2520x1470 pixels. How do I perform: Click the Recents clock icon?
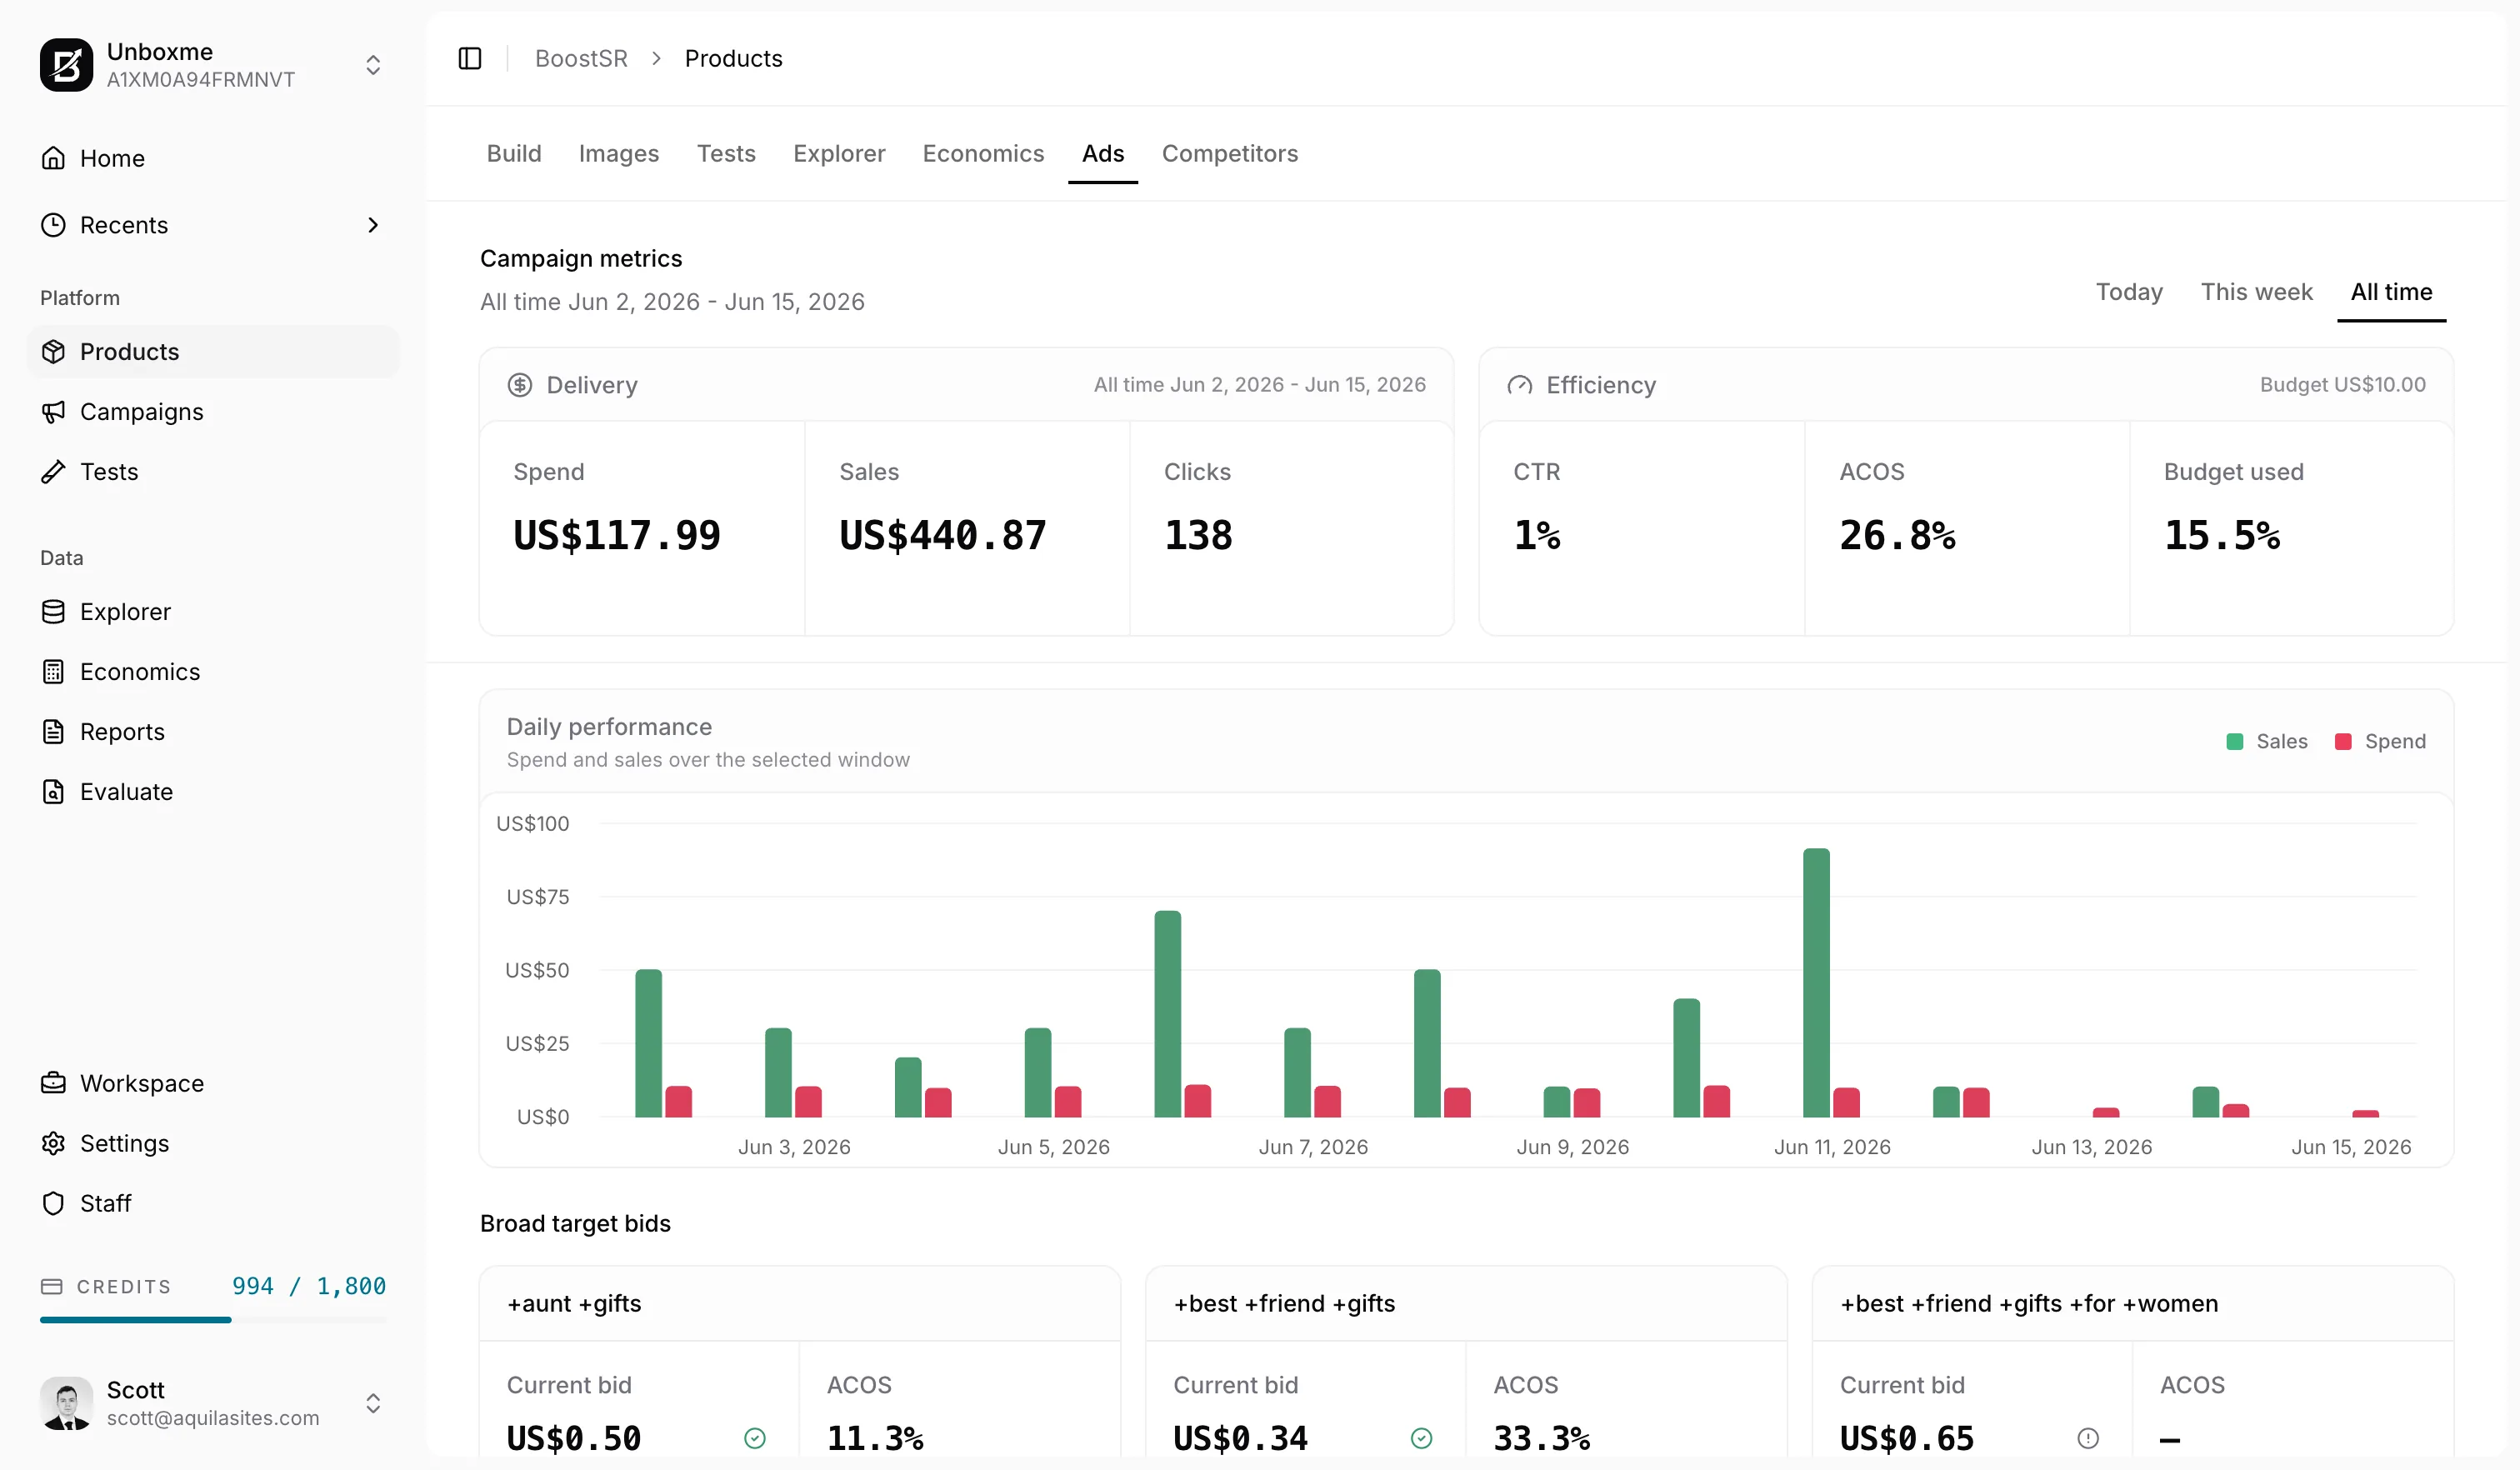coord(53,225)
